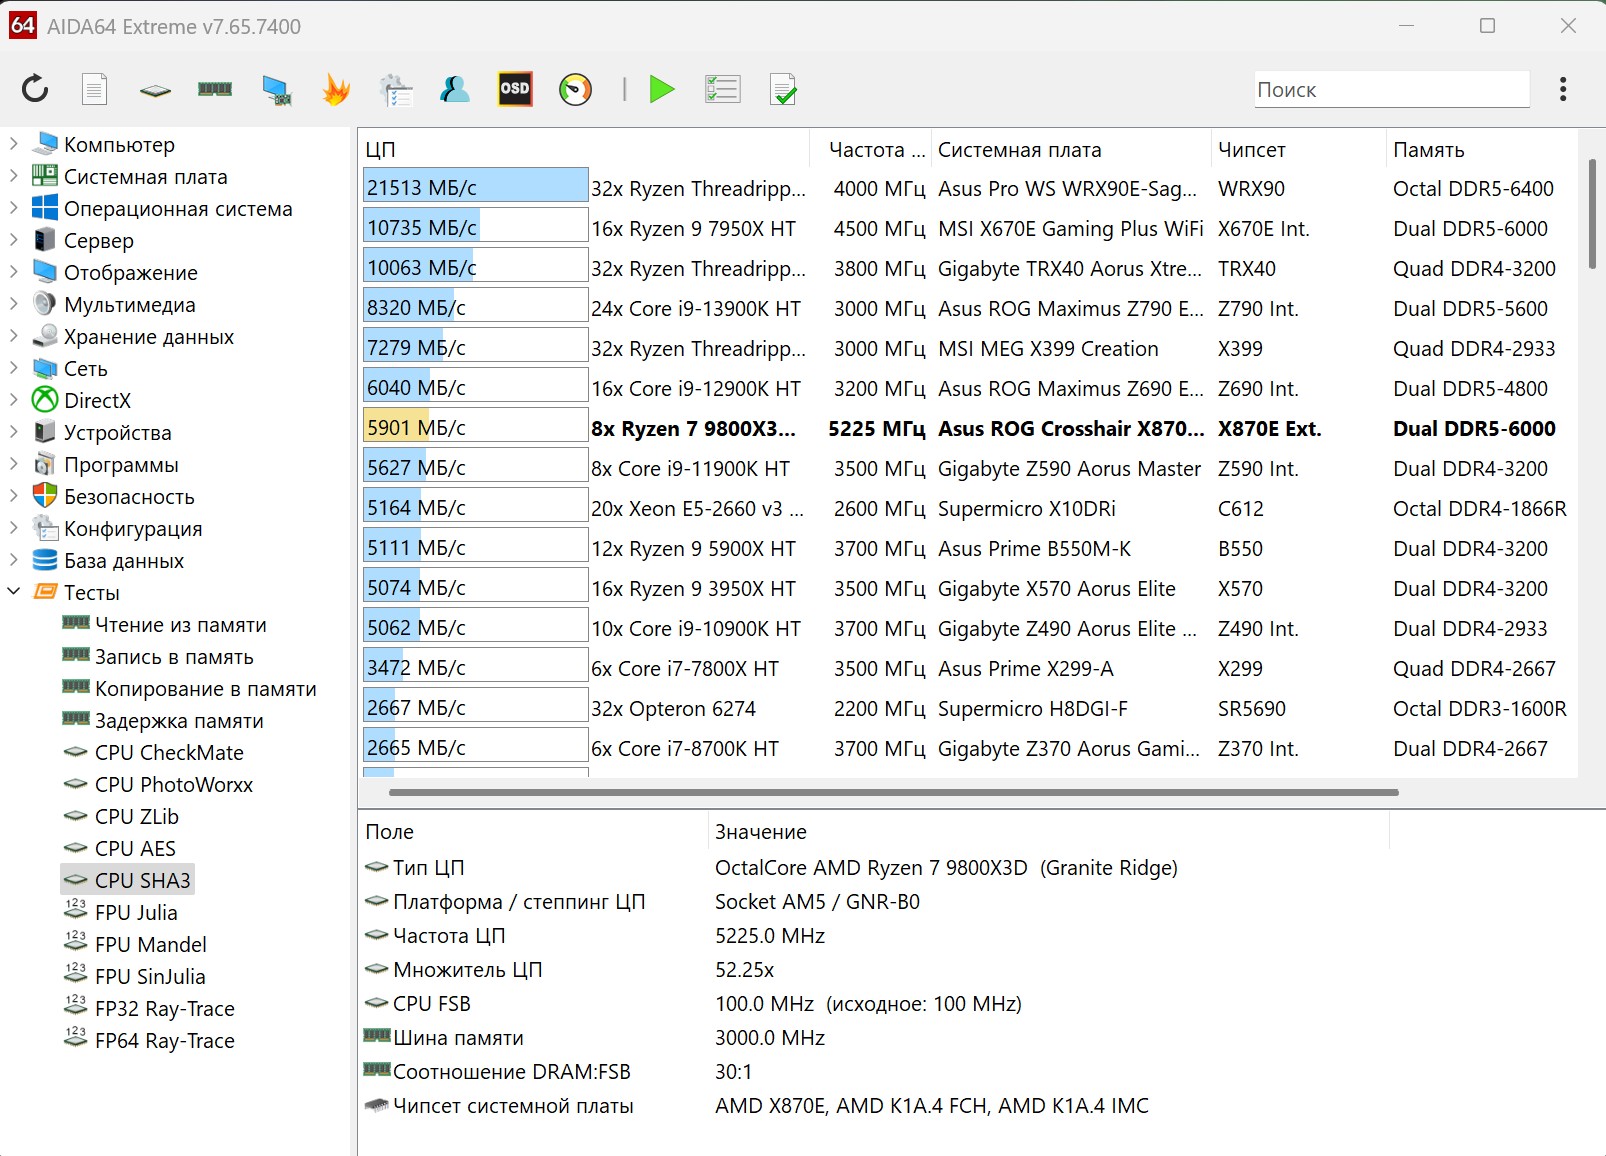Open the CPU ZLib test
Screen dimensions: 1606x1156
pyautogui.click(x=121, y=817)
